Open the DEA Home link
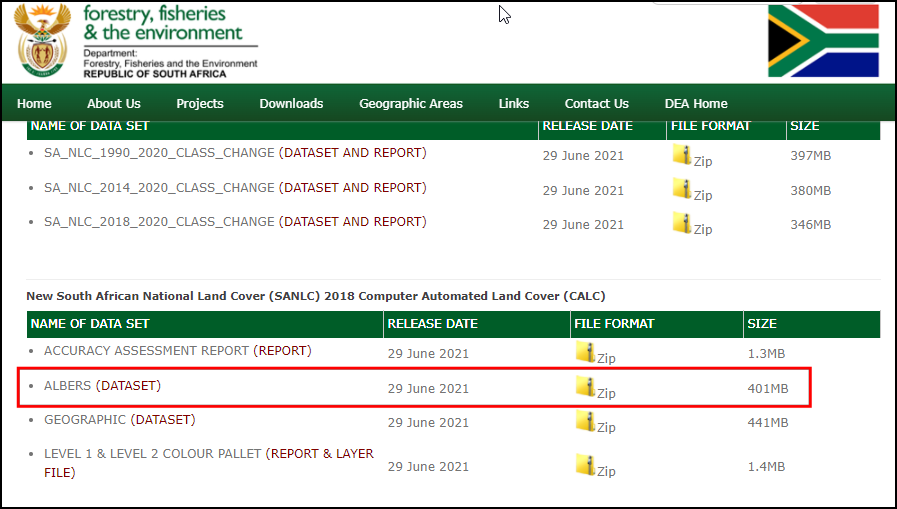This screenshot has width=897, height=509. tap(696, 104)
